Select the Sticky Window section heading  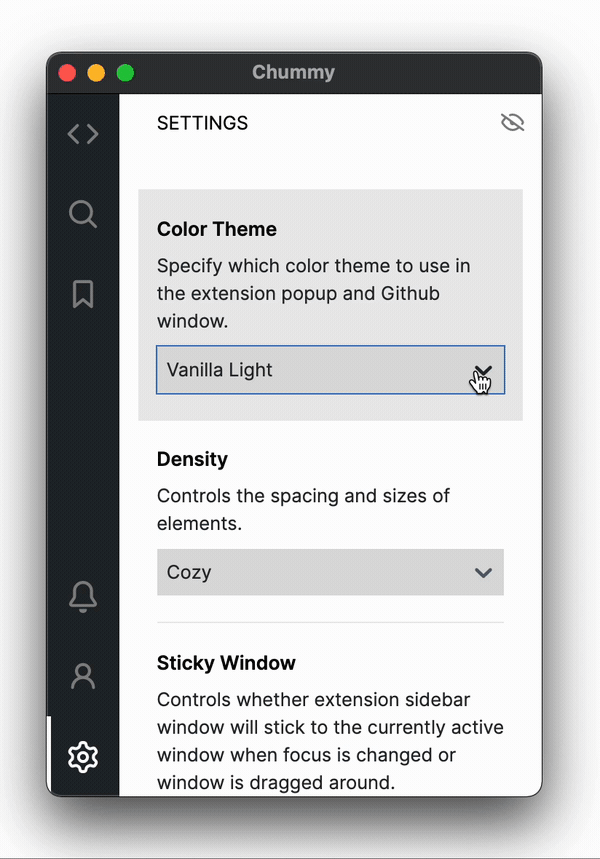[x=226, y=663]
